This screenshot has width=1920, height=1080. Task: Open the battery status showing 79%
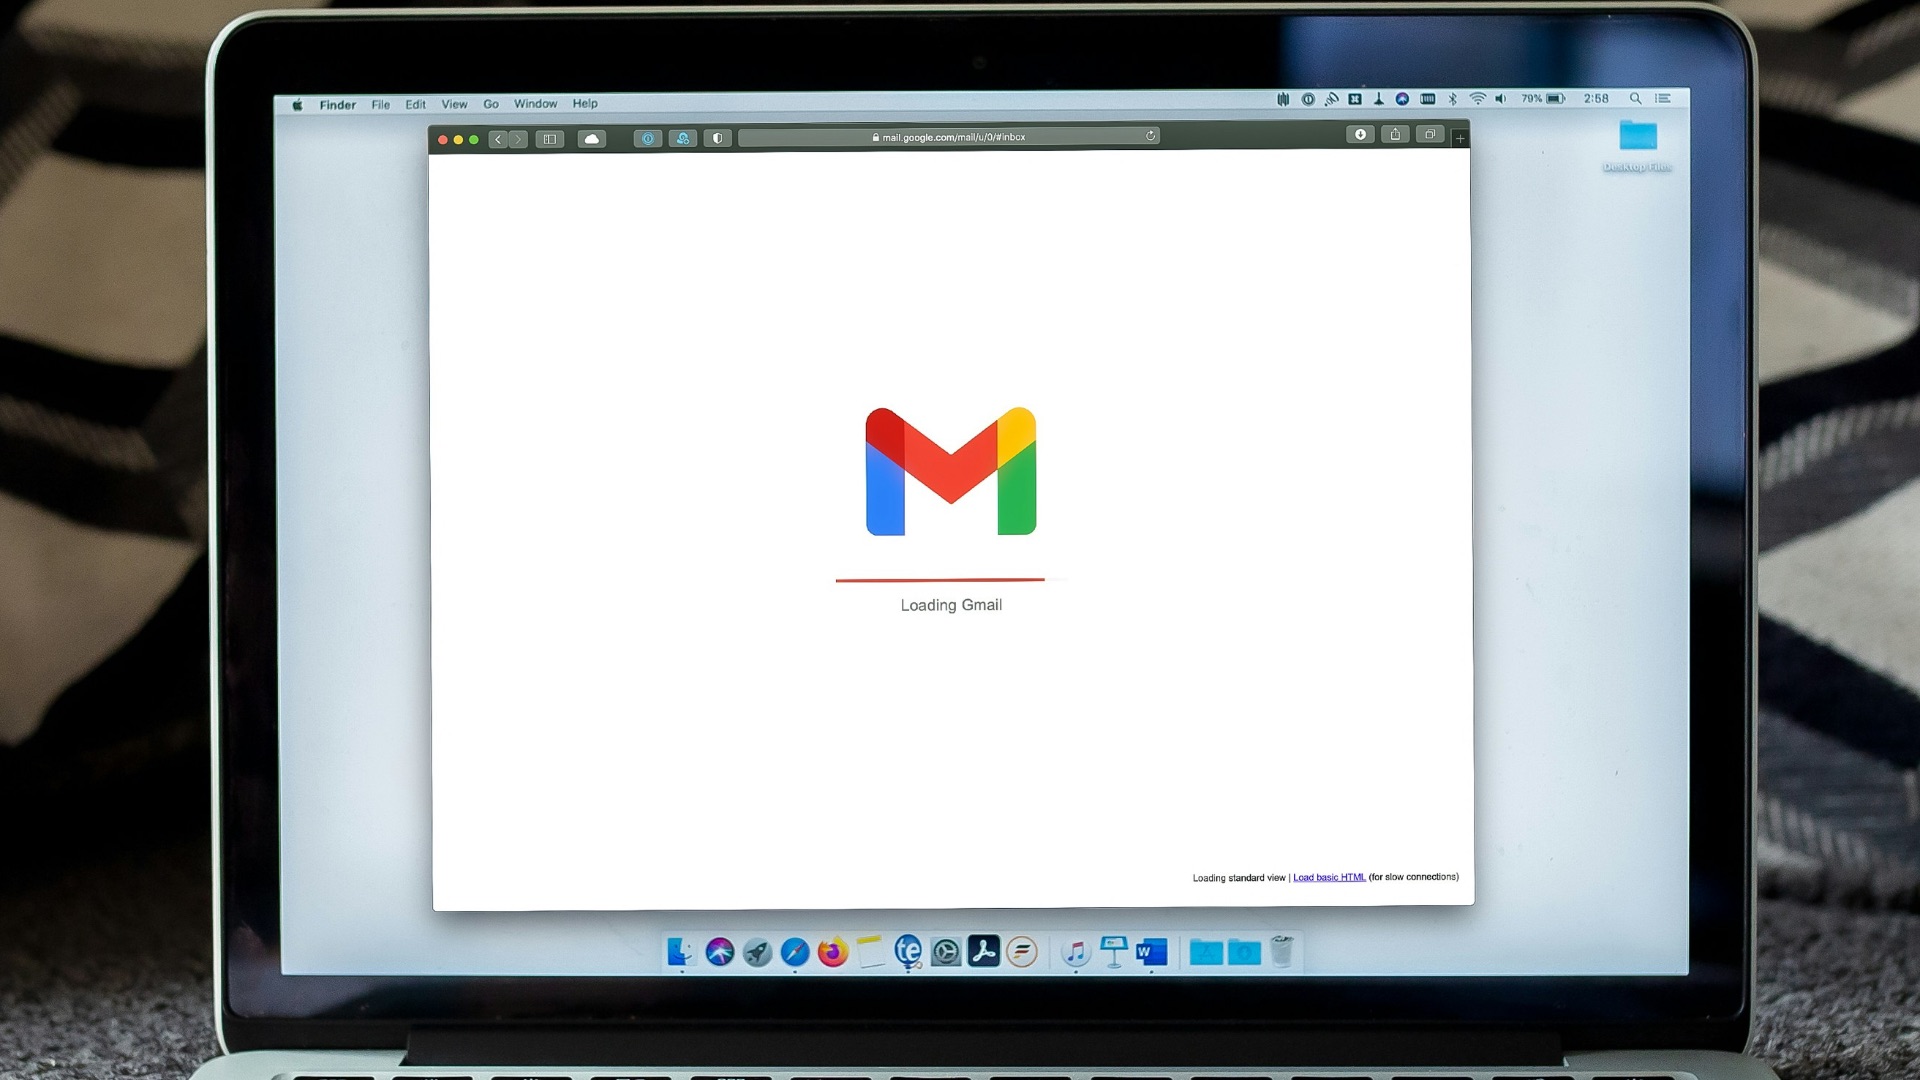click(x=1543, y=99)
